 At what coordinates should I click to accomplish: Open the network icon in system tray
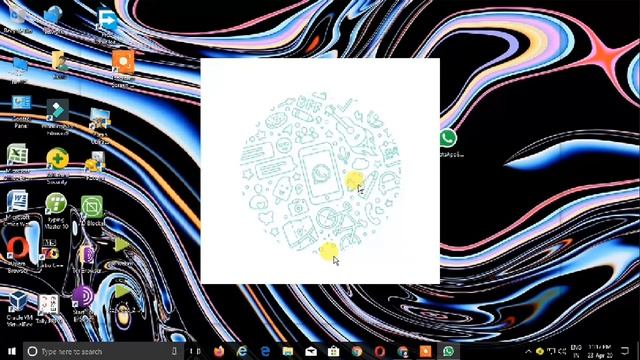click(551, 351)
